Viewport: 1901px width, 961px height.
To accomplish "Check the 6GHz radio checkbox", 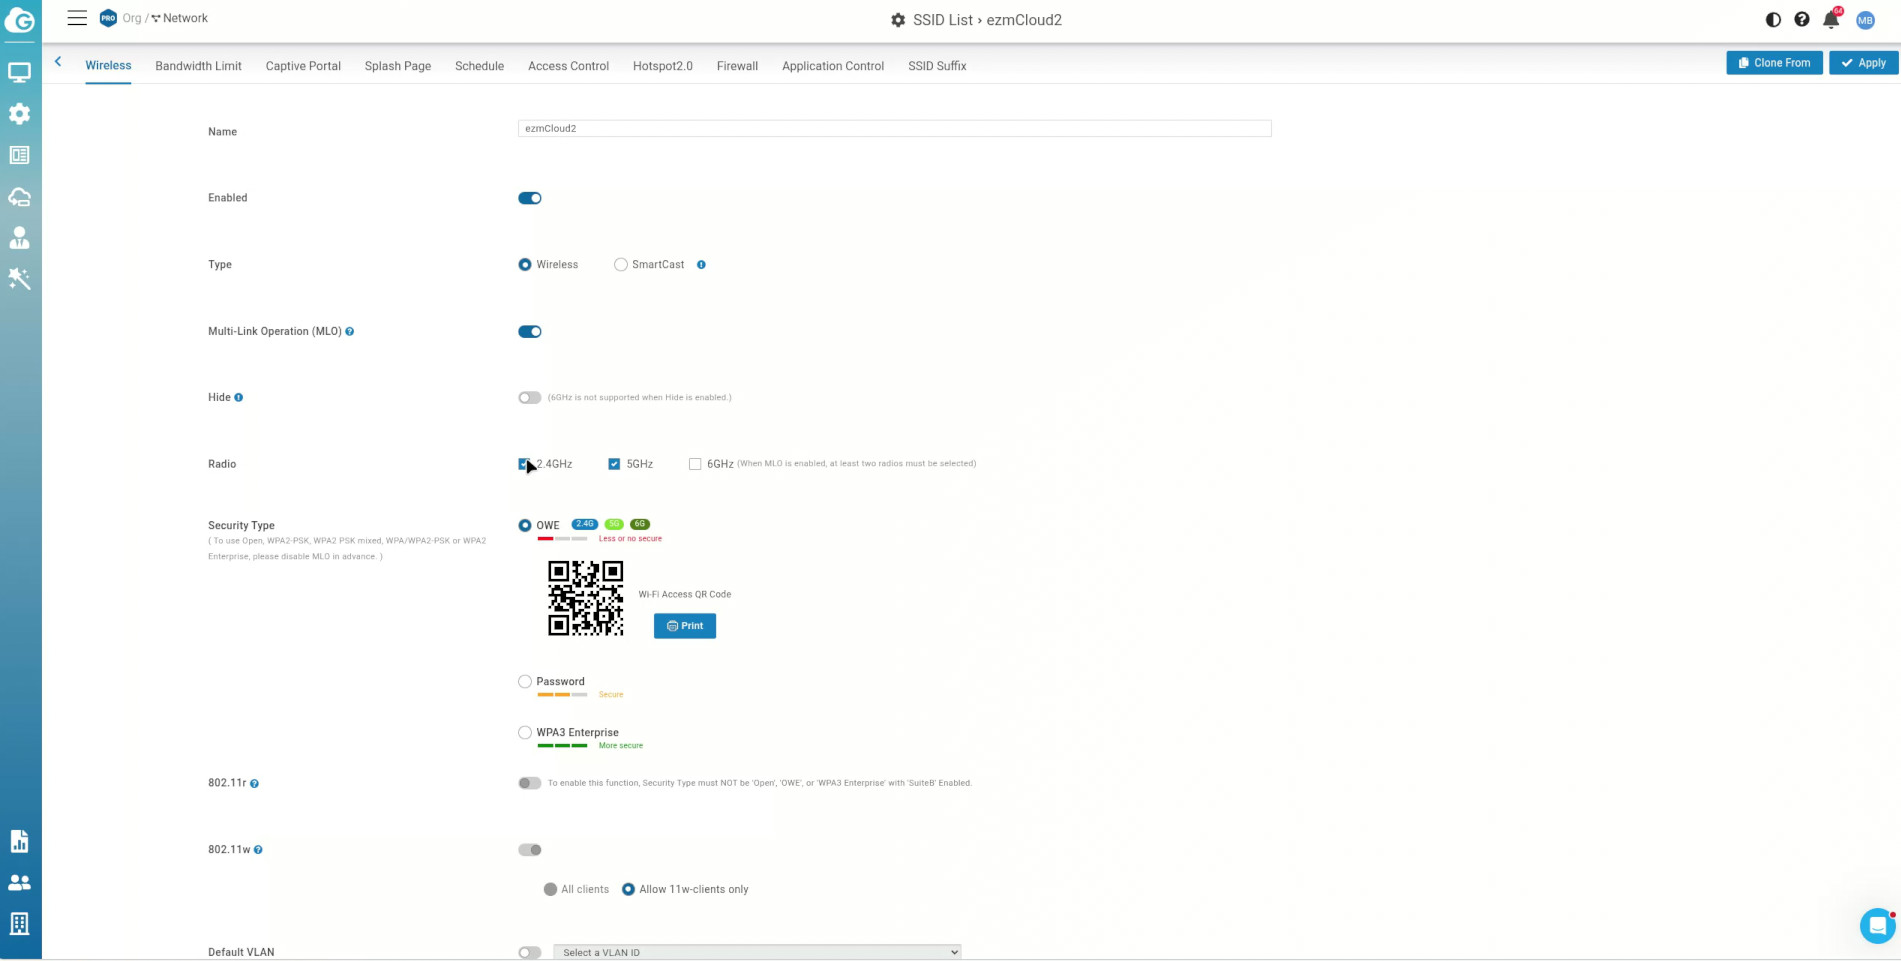I will (x=695, y=464).
